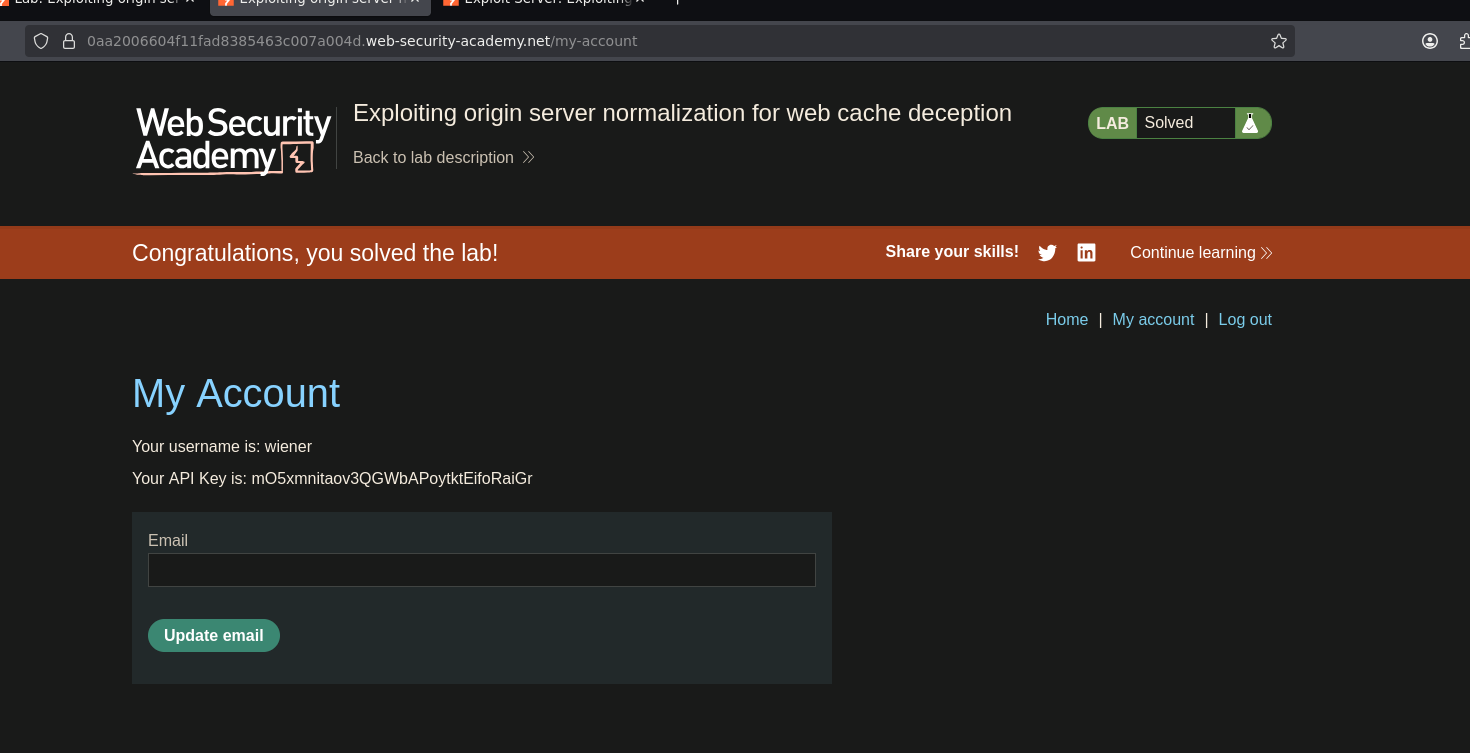The image size is (1470, 753).
Task: Go to the Home link
Action: 1067,320
